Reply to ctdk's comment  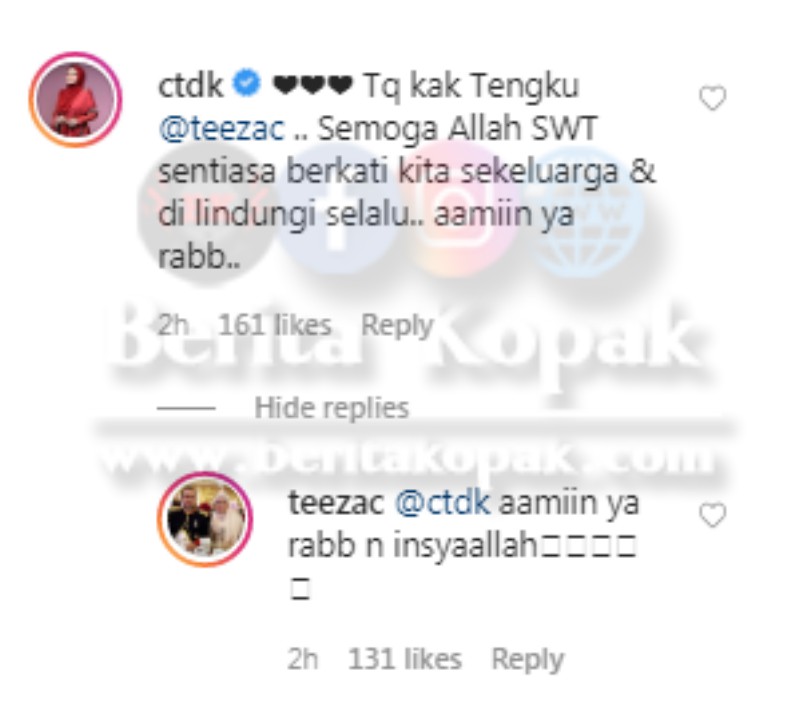(x=397, y=326)
